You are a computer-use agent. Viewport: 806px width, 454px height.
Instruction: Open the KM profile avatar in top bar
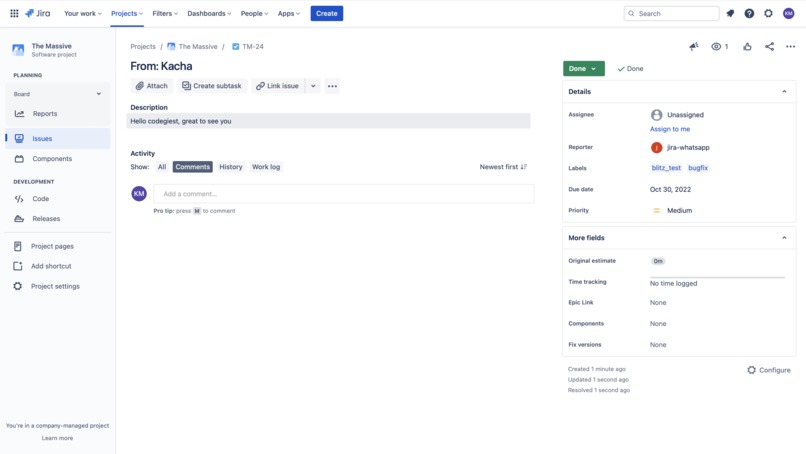789,13
